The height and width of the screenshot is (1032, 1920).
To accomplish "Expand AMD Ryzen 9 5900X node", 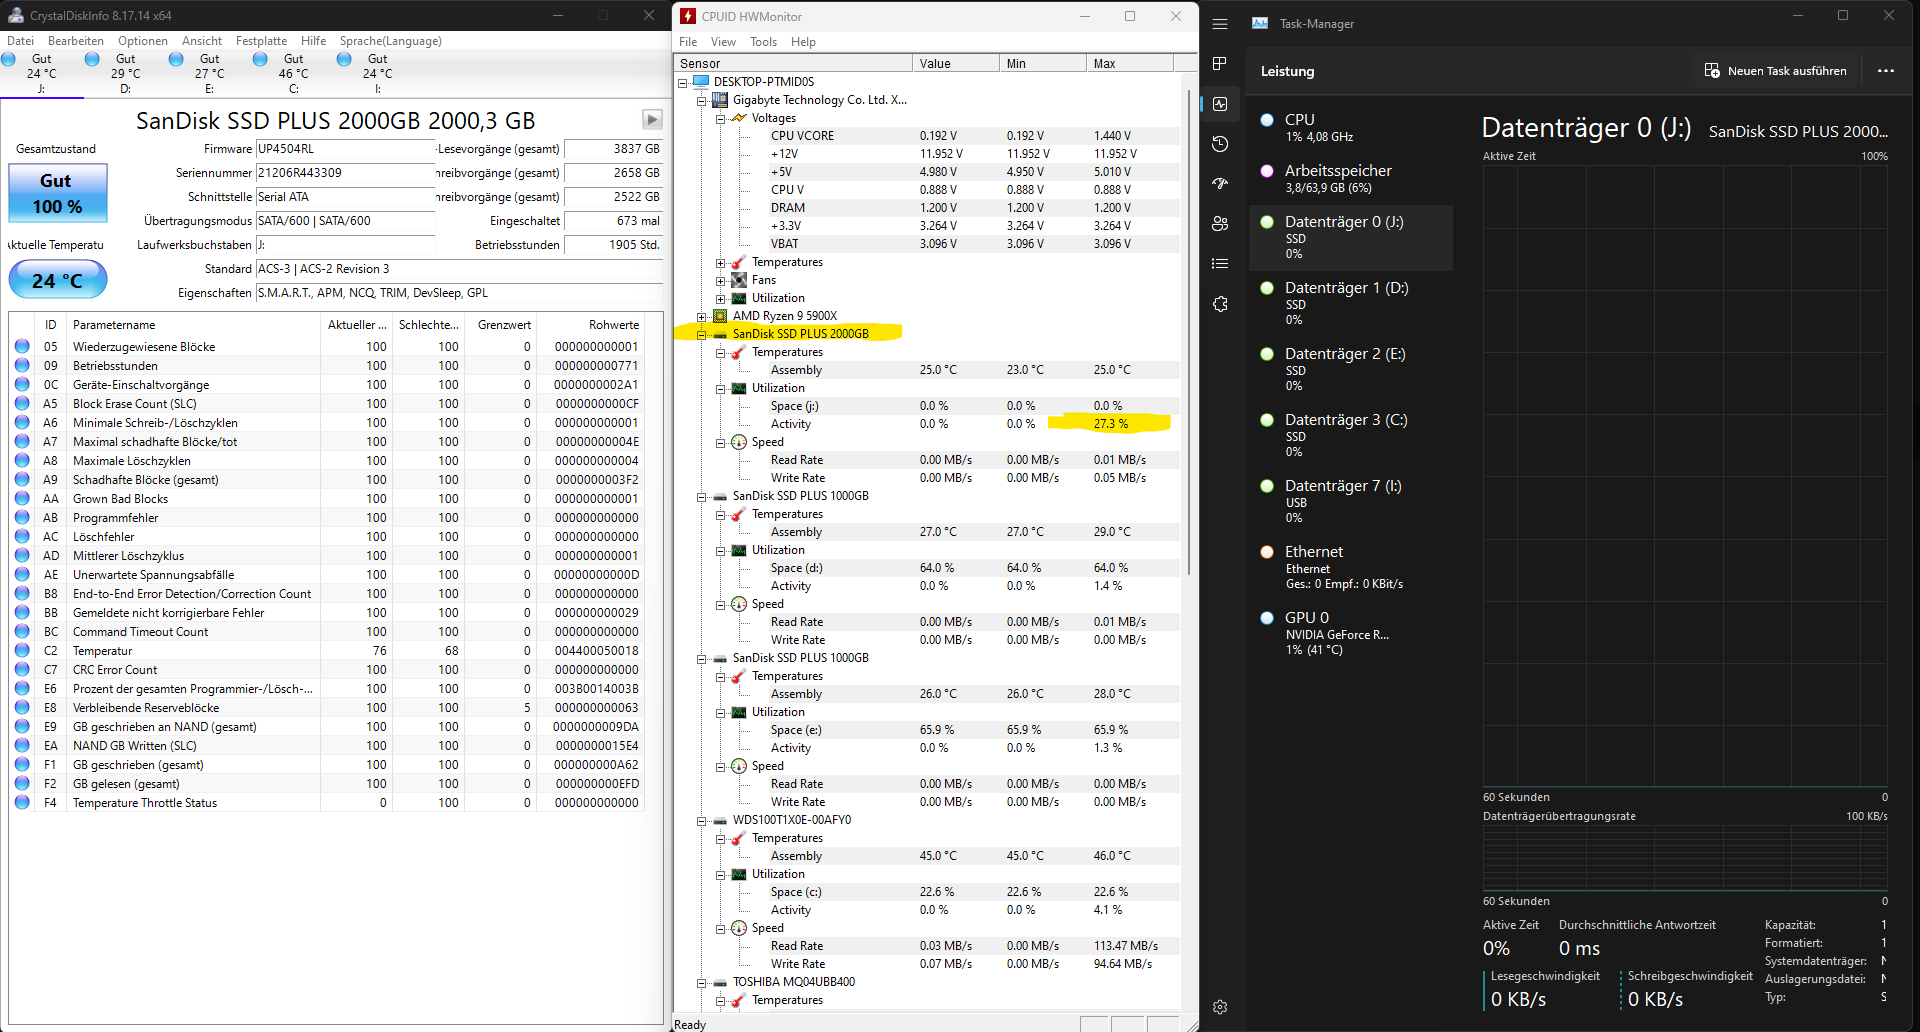I will [702, 317].
